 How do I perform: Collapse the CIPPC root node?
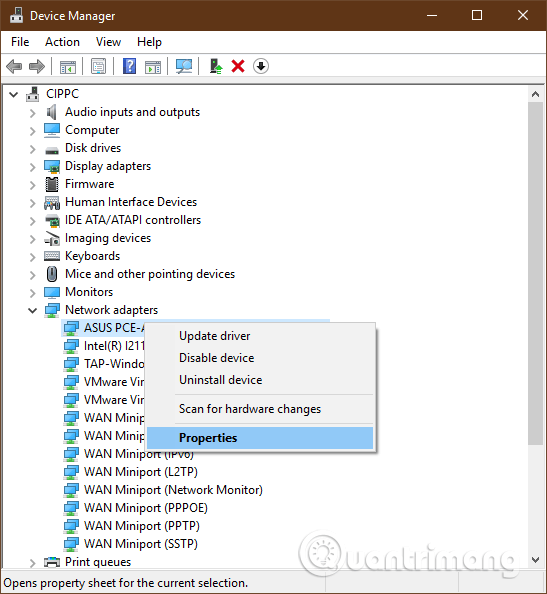(x=14, y=94)
